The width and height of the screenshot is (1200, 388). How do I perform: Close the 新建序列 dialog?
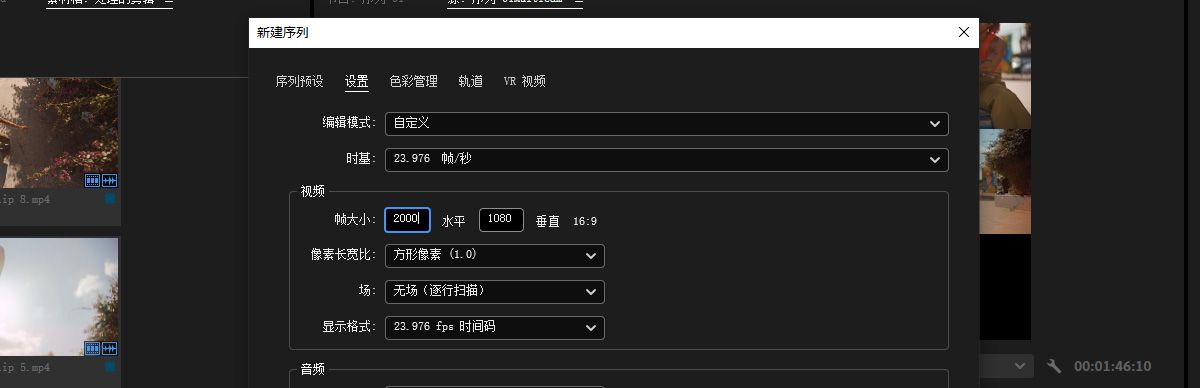tap(964, 32)
